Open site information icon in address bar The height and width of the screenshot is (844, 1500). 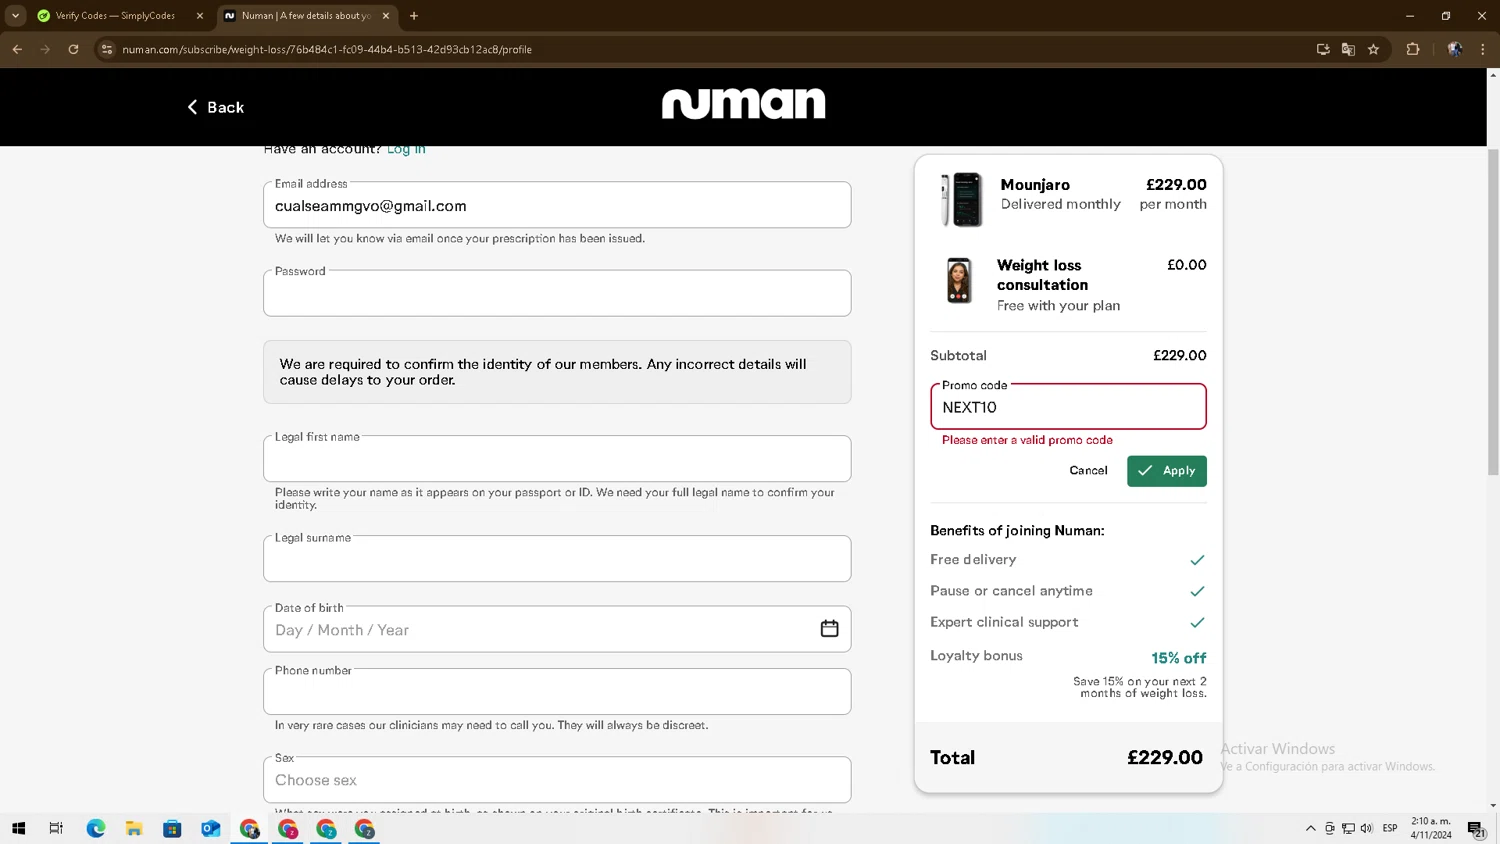click(107, 49)
